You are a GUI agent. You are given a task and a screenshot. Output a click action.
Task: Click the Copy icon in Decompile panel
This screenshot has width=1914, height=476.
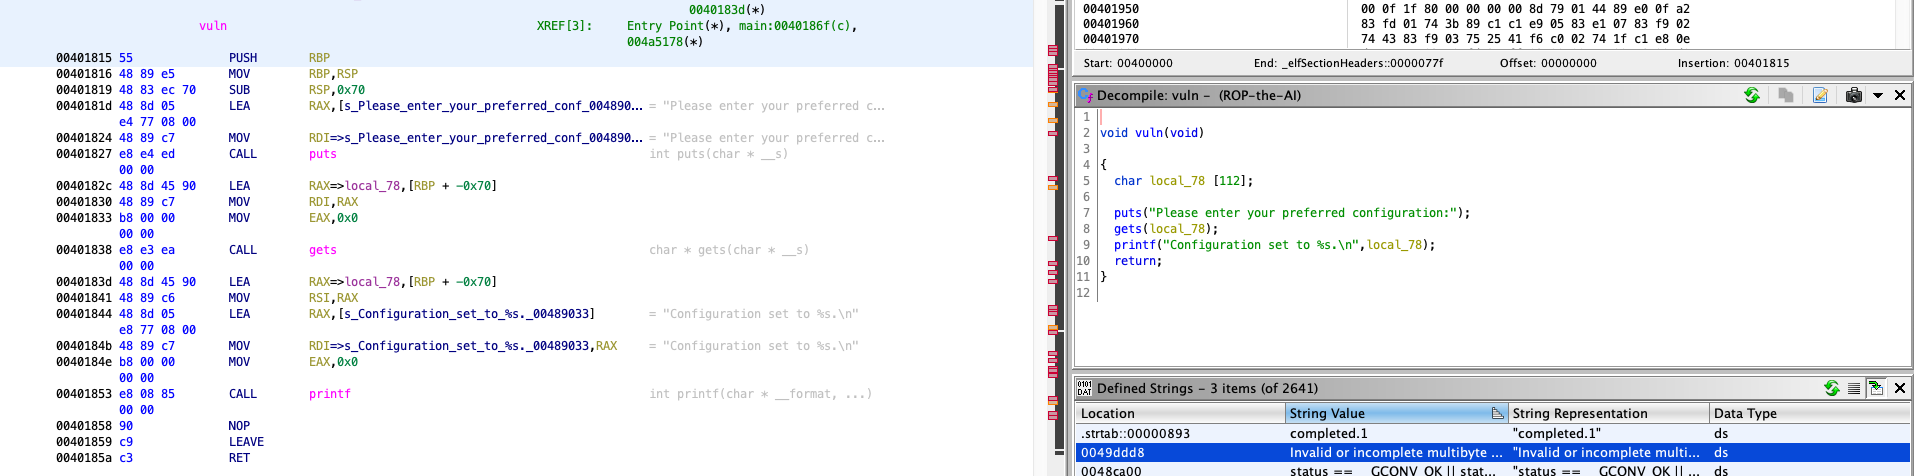tap(1785, 95)
